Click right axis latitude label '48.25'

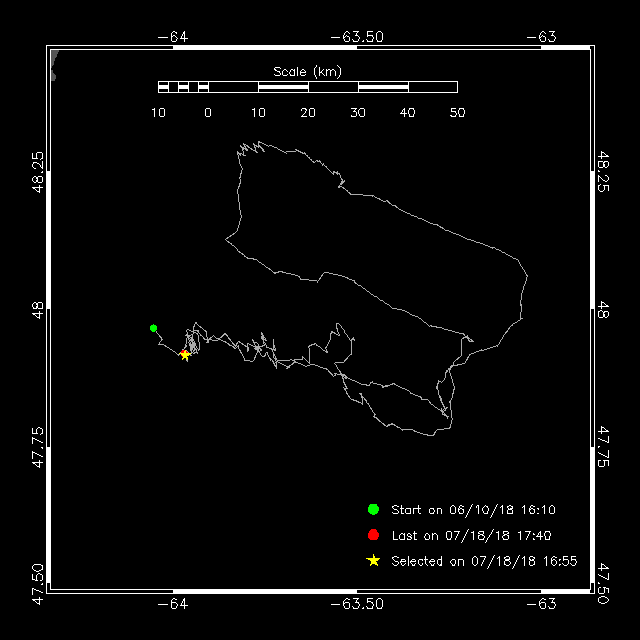(603, 171)
